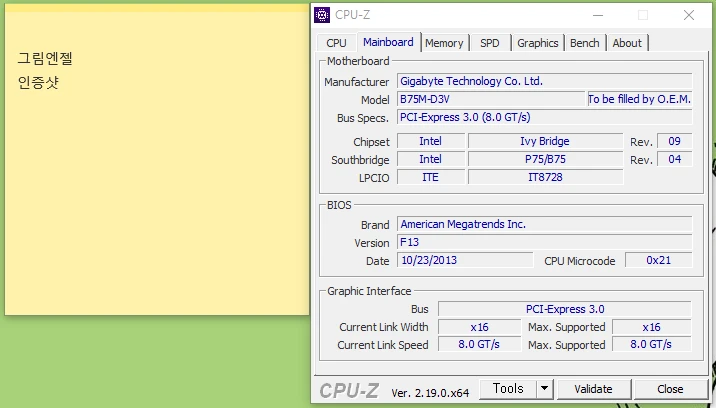Minimize the CPU-Z window
The width and height of the screenshot is (716, 408).
[x=598, y=15]
